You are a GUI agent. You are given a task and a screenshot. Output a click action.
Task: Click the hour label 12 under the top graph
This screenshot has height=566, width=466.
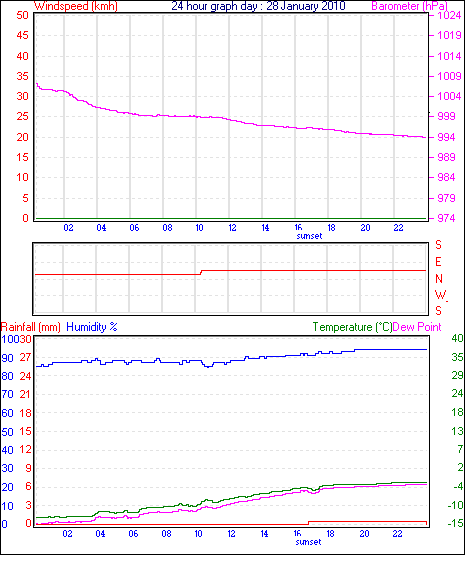tap(232, 228)
